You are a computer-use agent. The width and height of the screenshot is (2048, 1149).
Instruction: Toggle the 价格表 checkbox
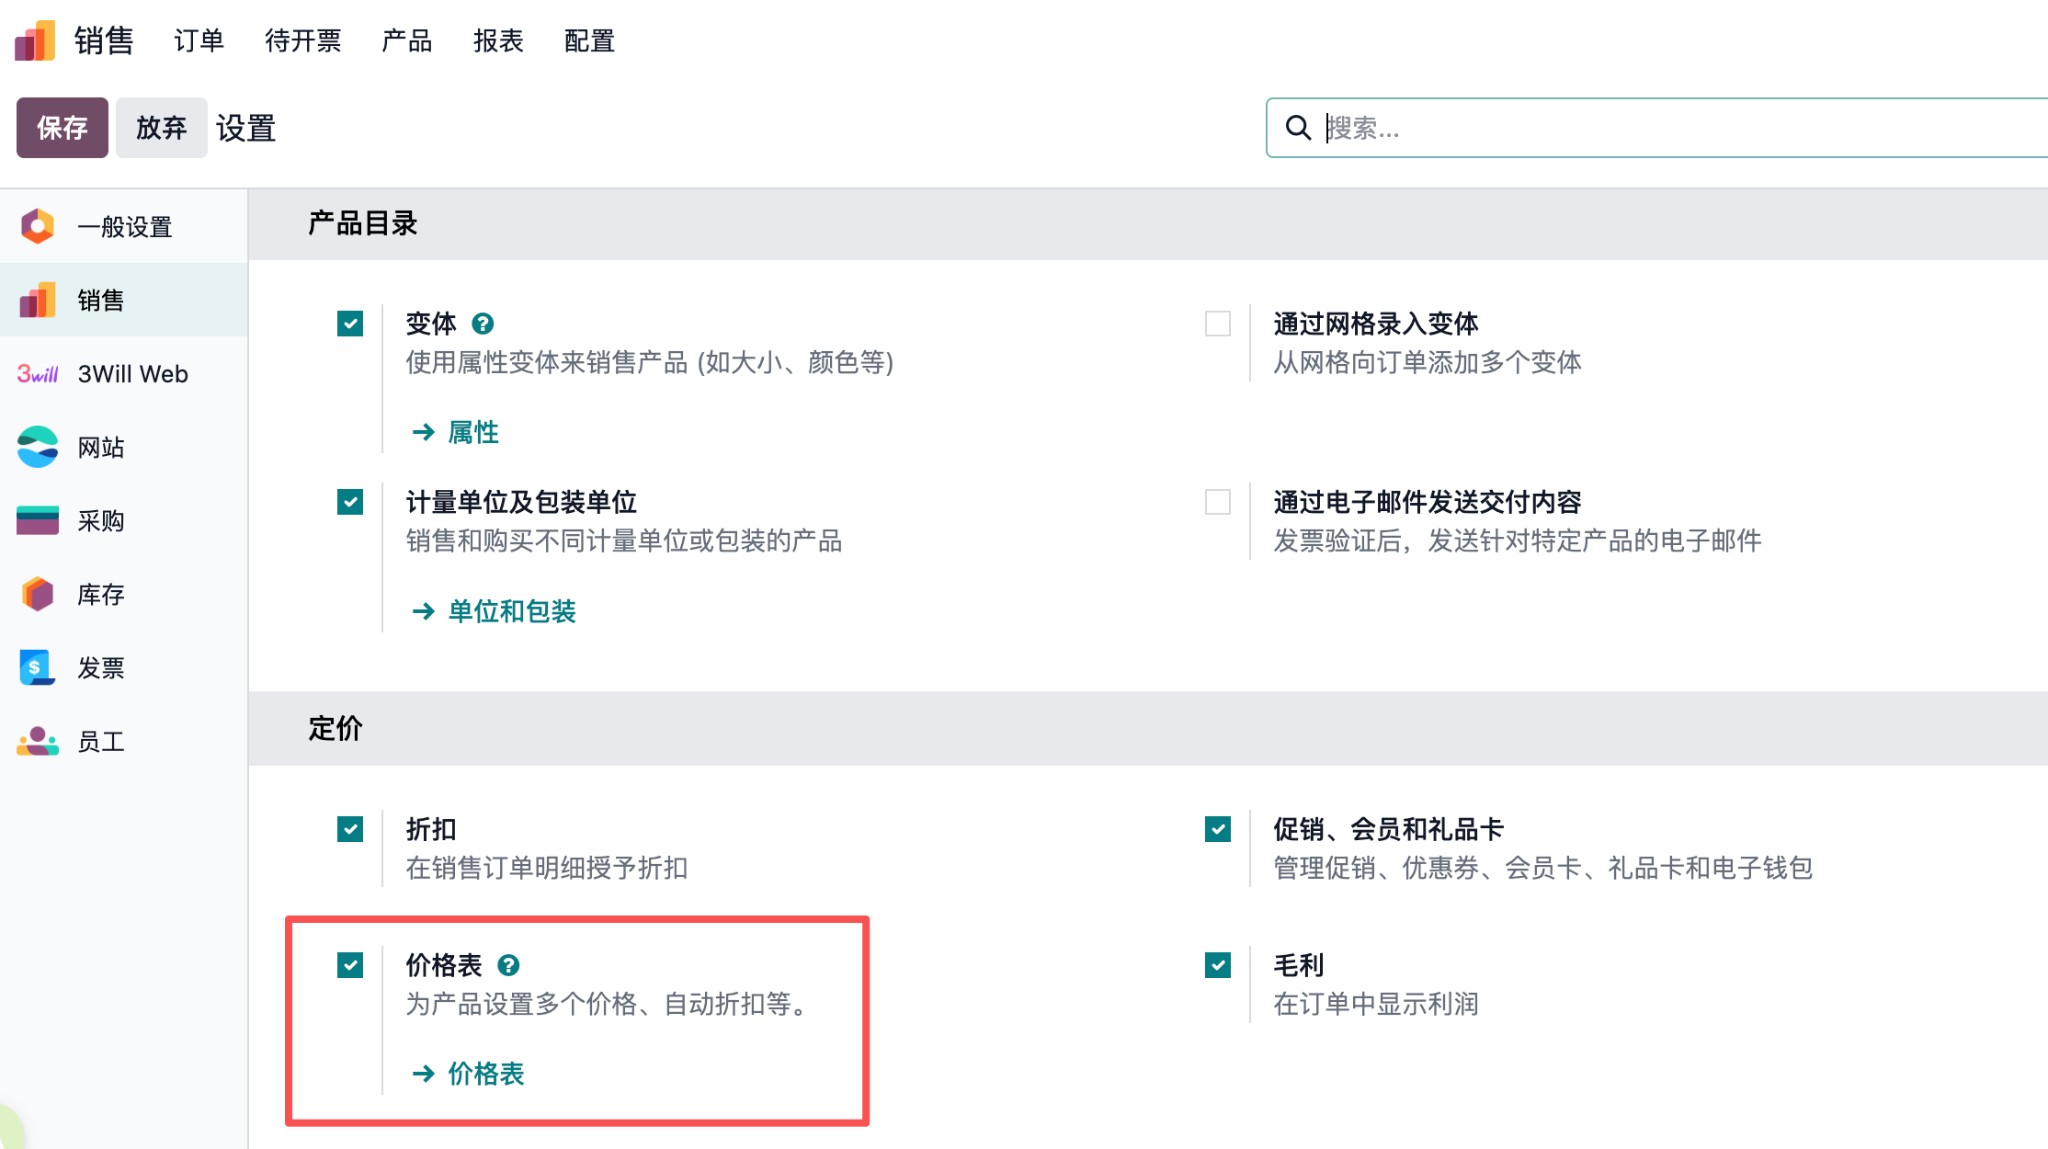[x=350, y=965]
